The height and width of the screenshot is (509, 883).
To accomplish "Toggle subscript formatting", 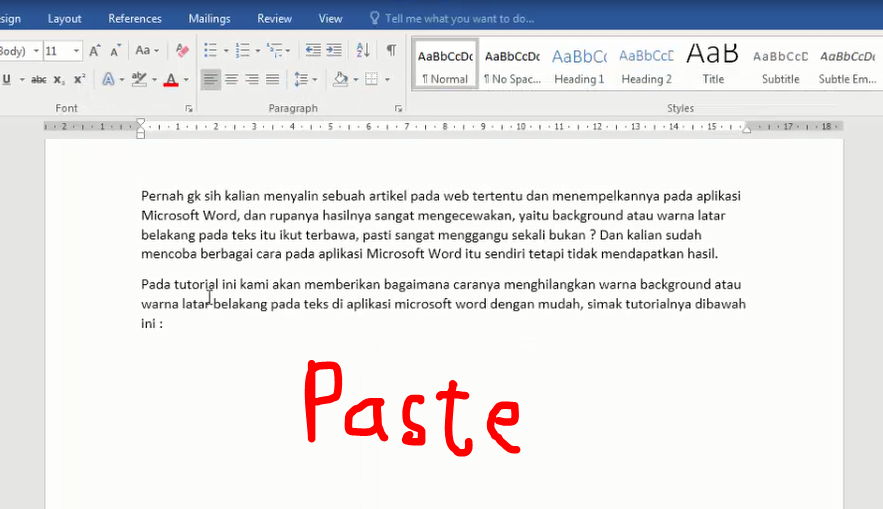I will [x=59, y=80].
